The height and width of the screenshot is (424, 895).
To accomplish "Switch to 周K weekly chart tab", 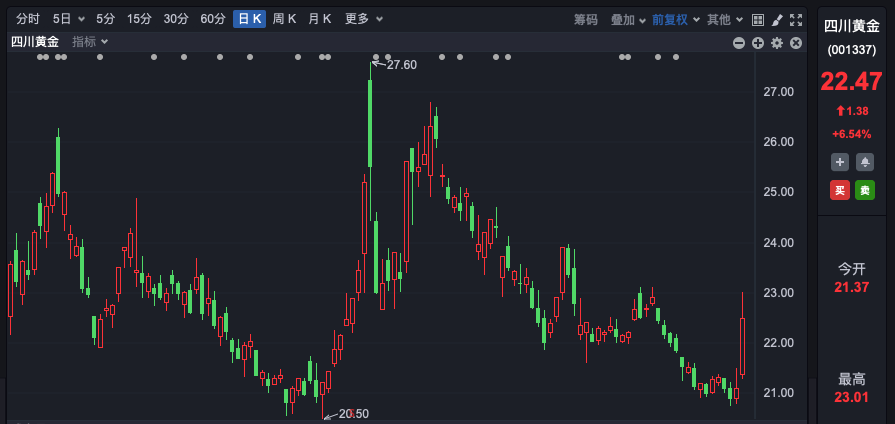I will coord(285,19).
